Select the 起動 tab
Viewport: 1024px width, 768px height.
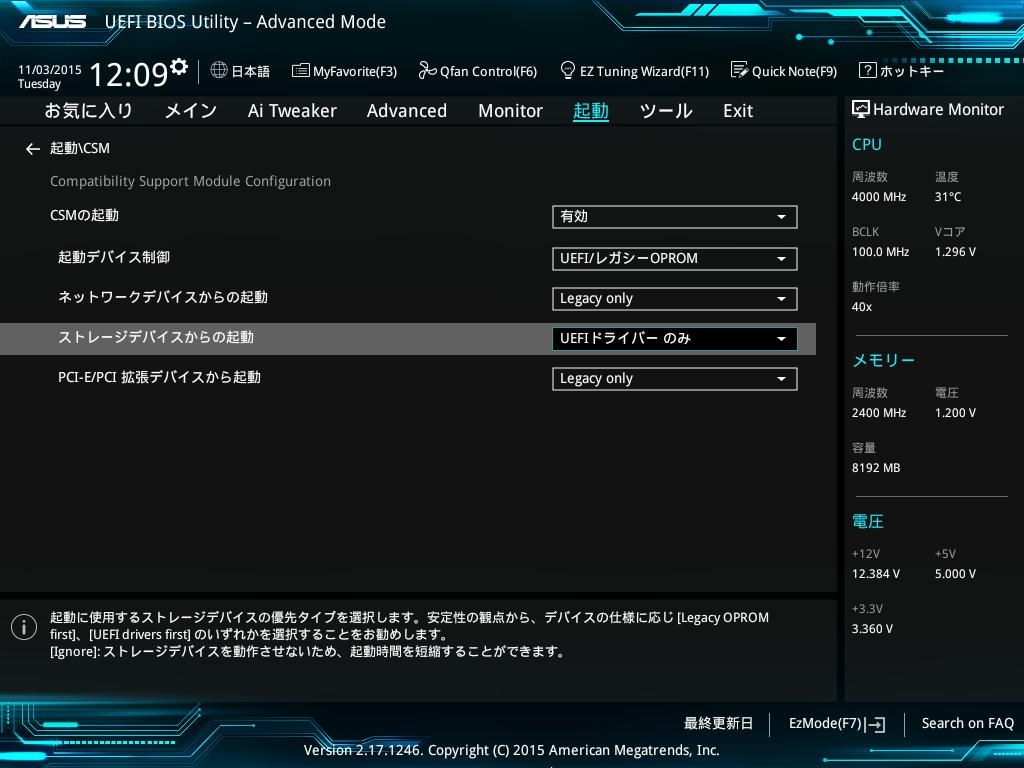point(590,111)
